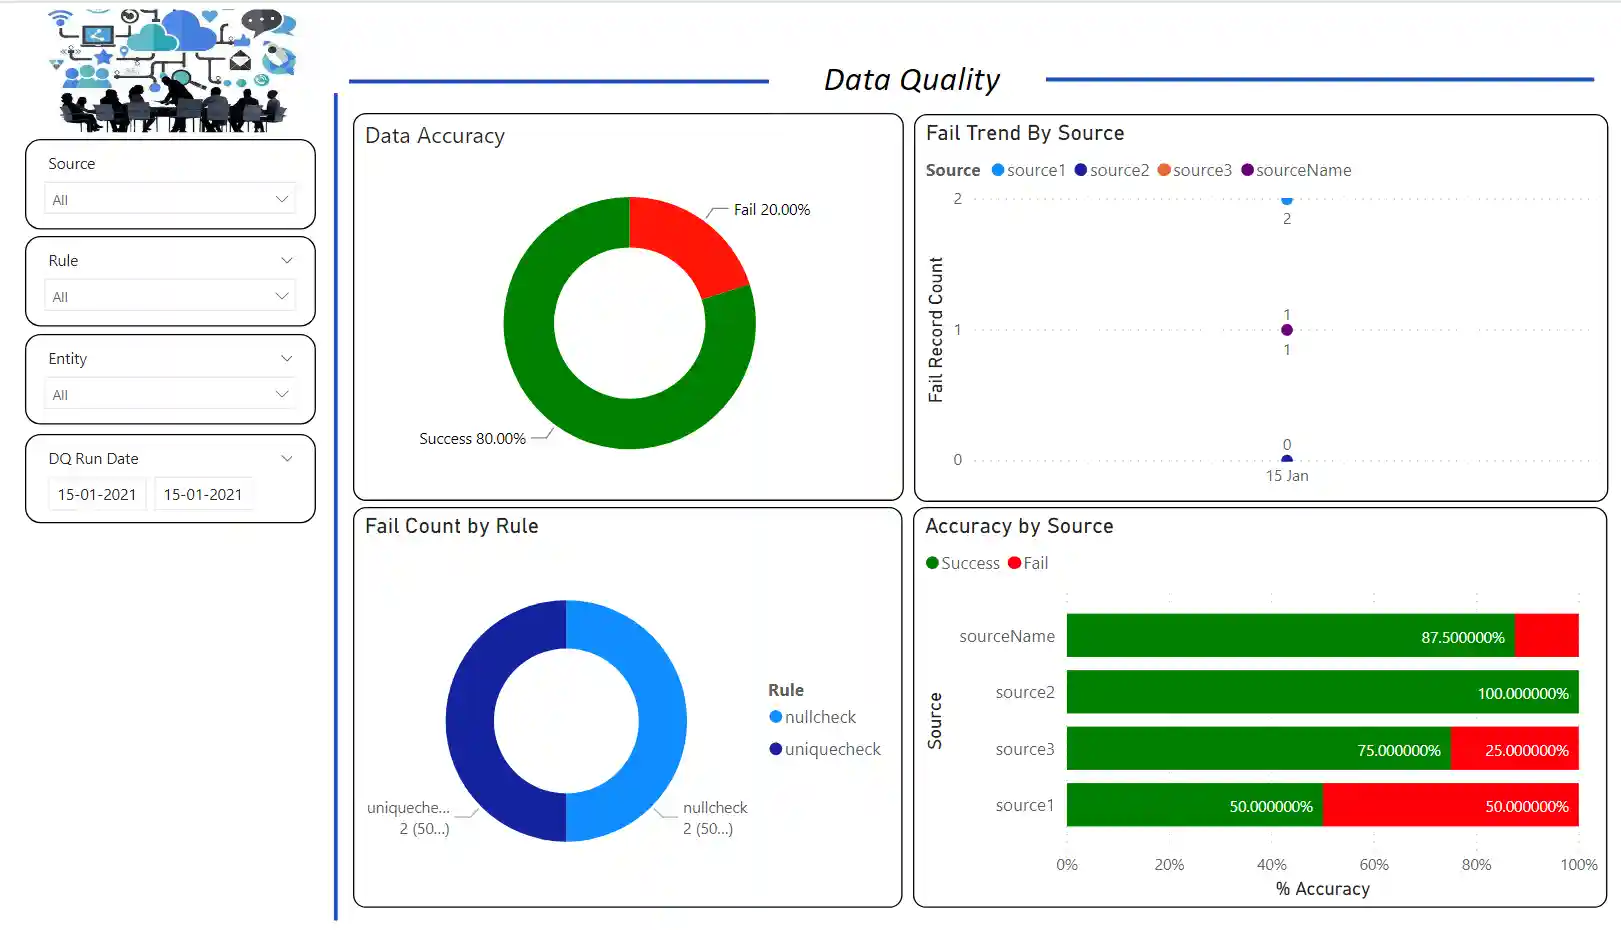The width and height of the screenshot is (1621, 930).
Task: Toggle the nullcheck series by clicking its label text
Action: click(821, 717)
